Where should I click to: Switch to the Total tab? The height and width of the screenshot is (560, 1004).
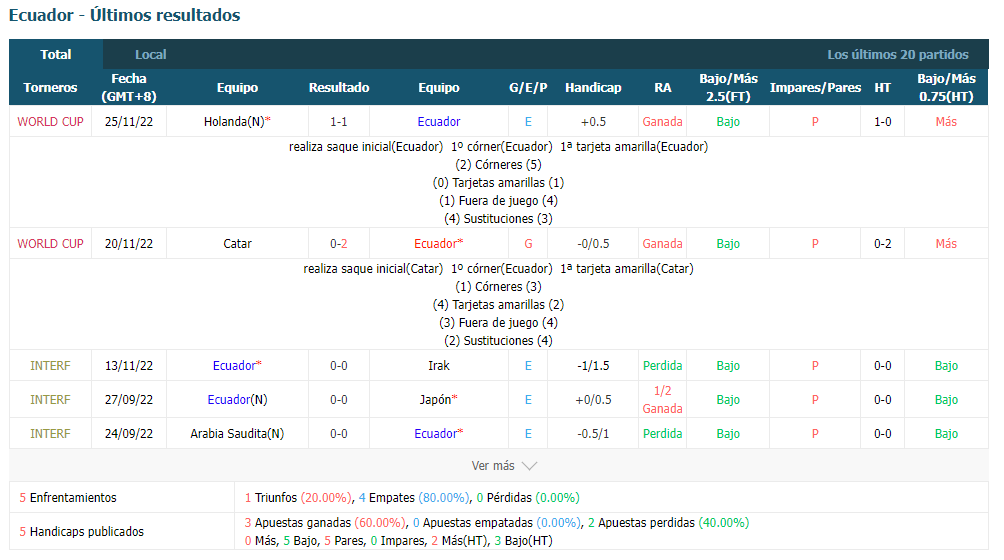click(x=56, y=54)
